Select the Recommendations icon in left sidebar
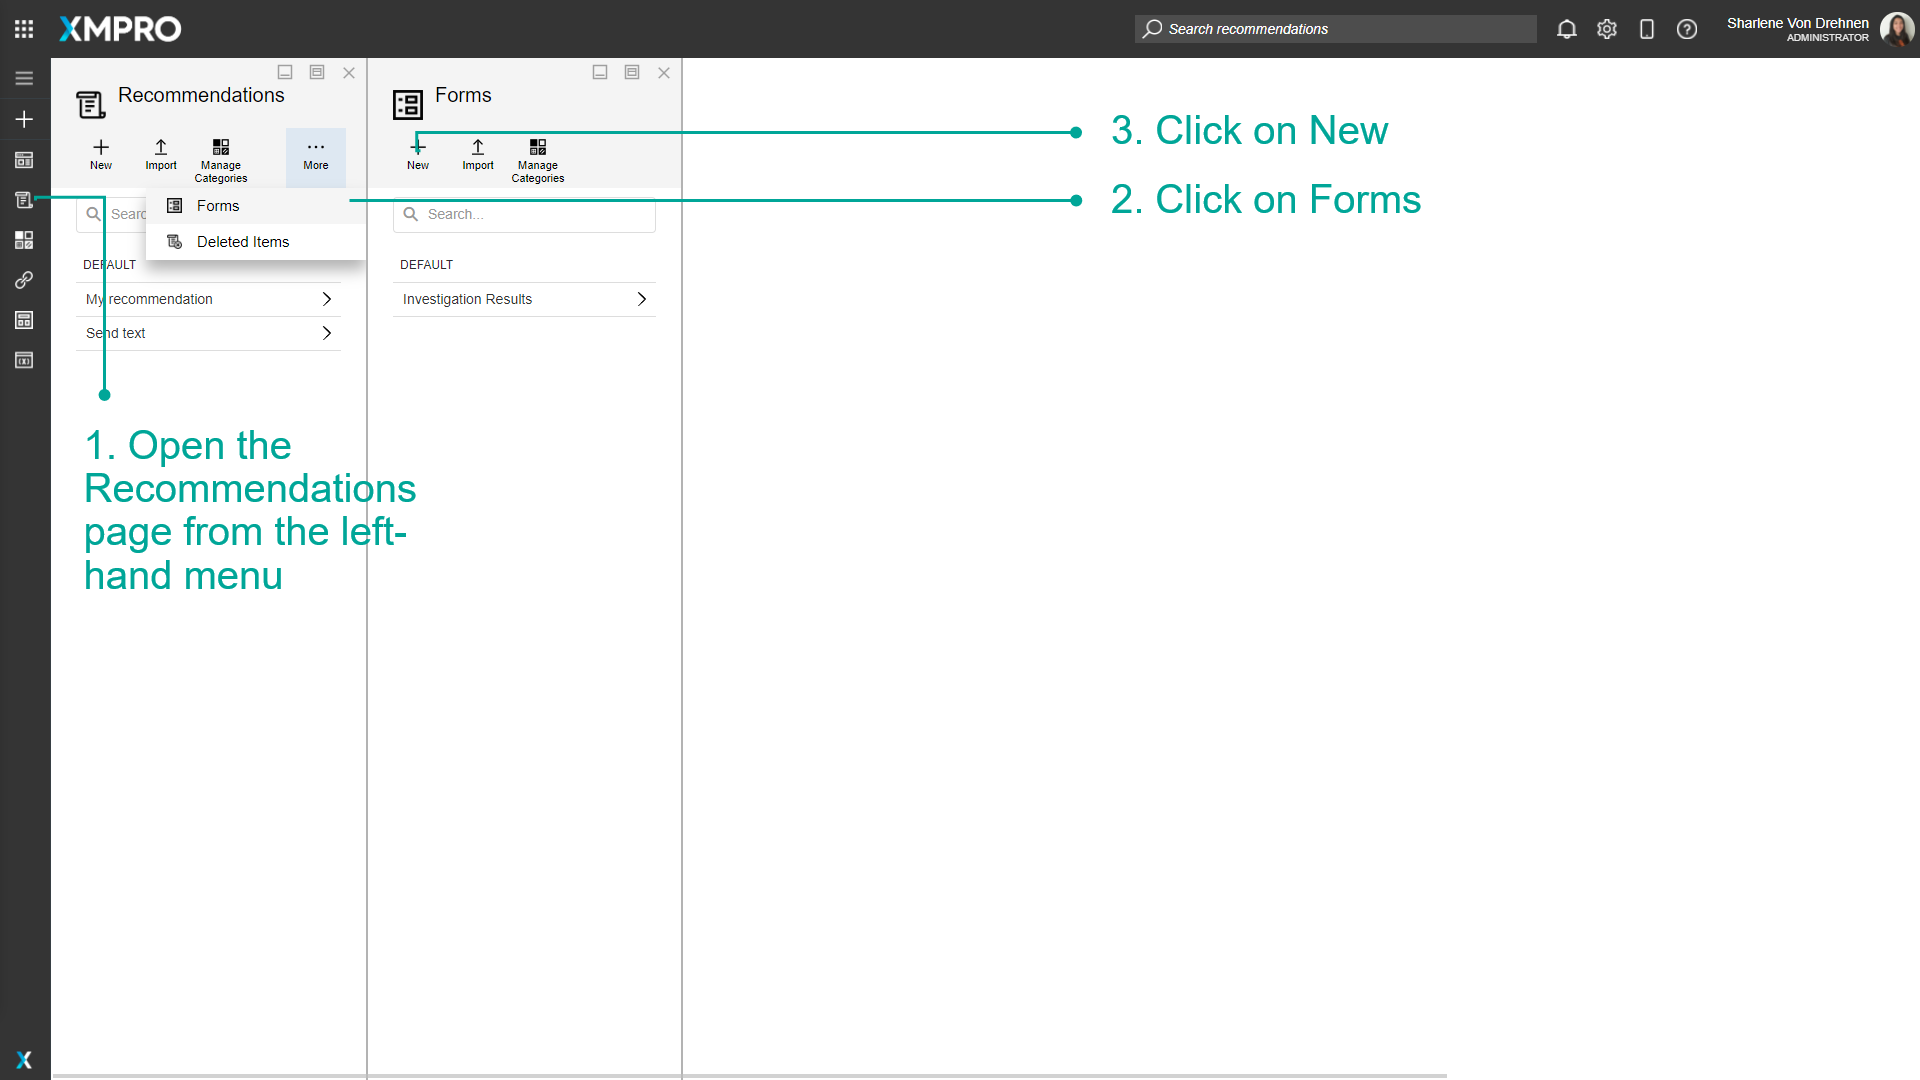The height and width of the screenshot is (1080, 1920). tap(24, 199)
